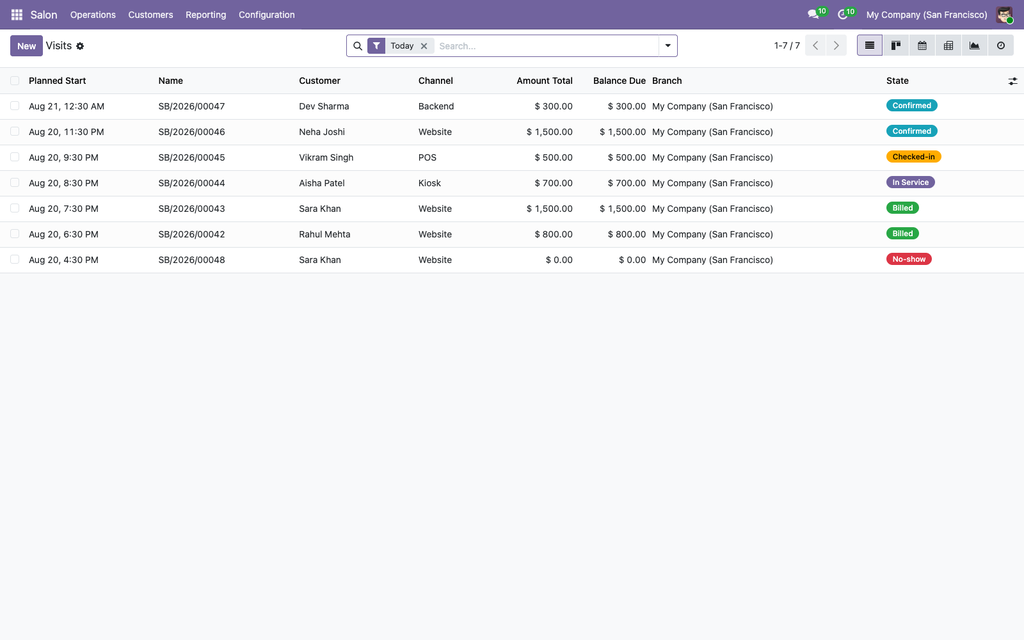Switch to list view
Image resolution: width=1024 pixels, height=640 pixels.
(870, 46)
